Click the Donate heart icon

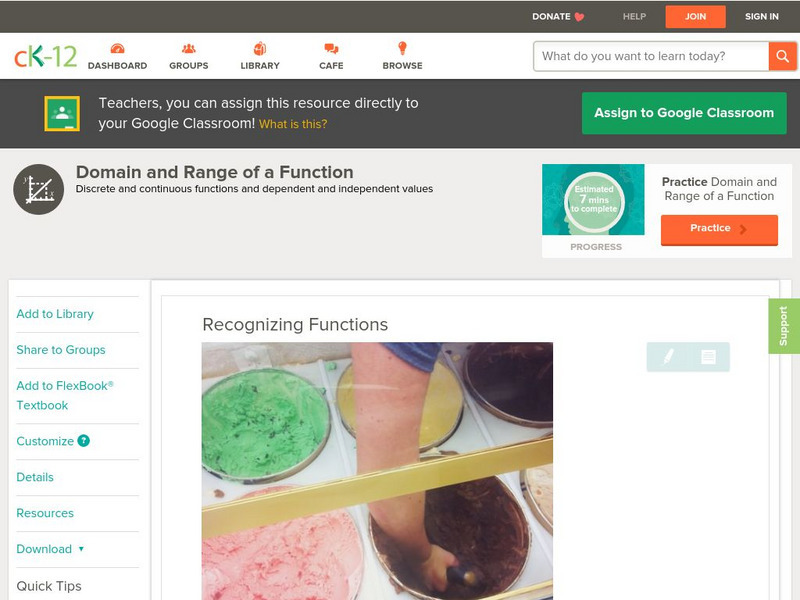(579, 17)
